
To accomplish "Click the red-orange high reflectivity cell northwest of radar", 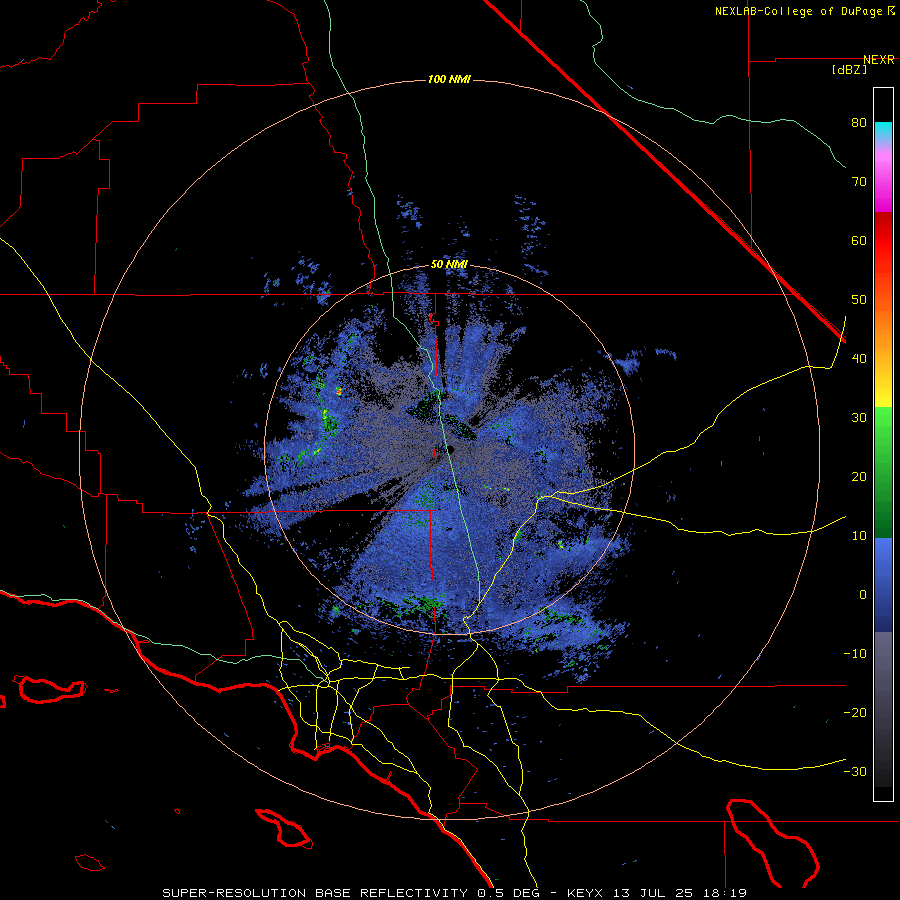I will click(339, 391).
